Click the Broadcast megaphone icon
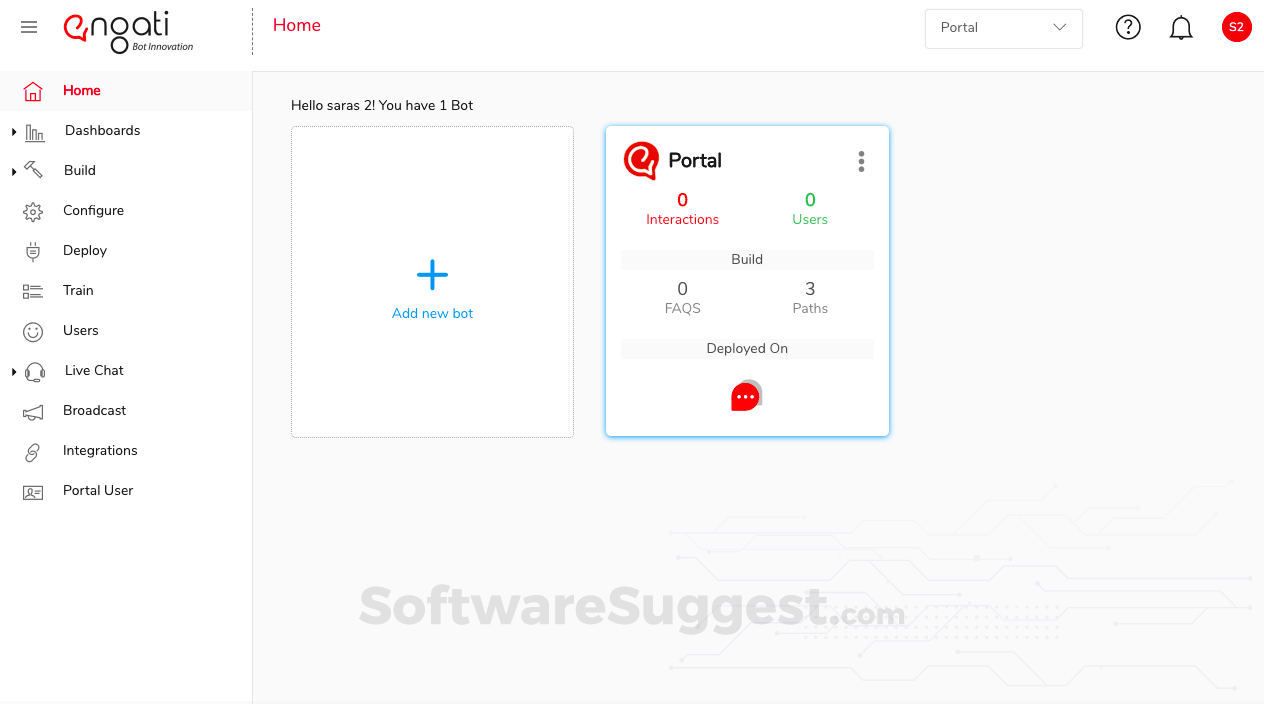Screen dimensions: 1264x704 [31, 410]
